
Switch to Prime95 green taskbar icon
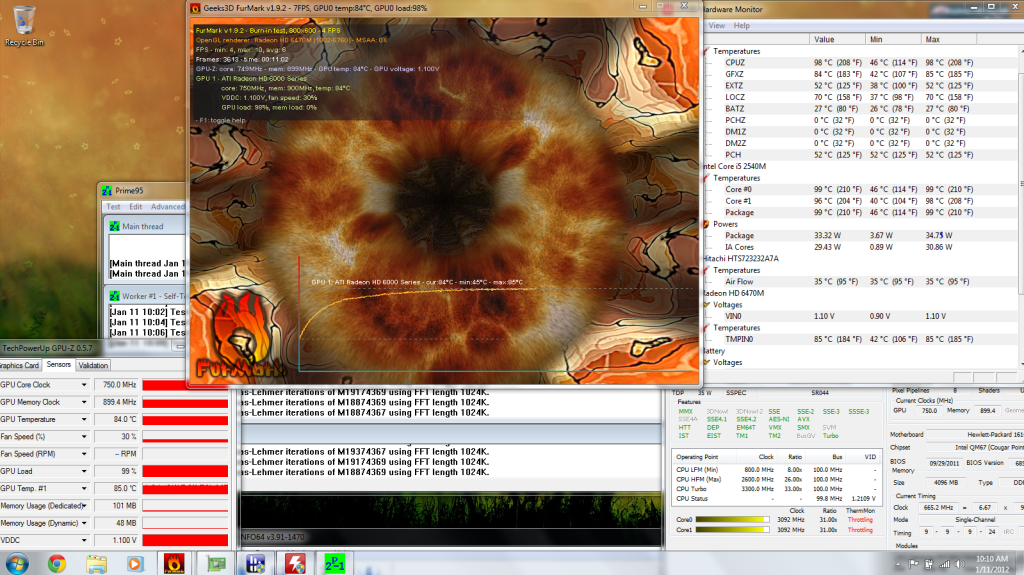(335, 563)
